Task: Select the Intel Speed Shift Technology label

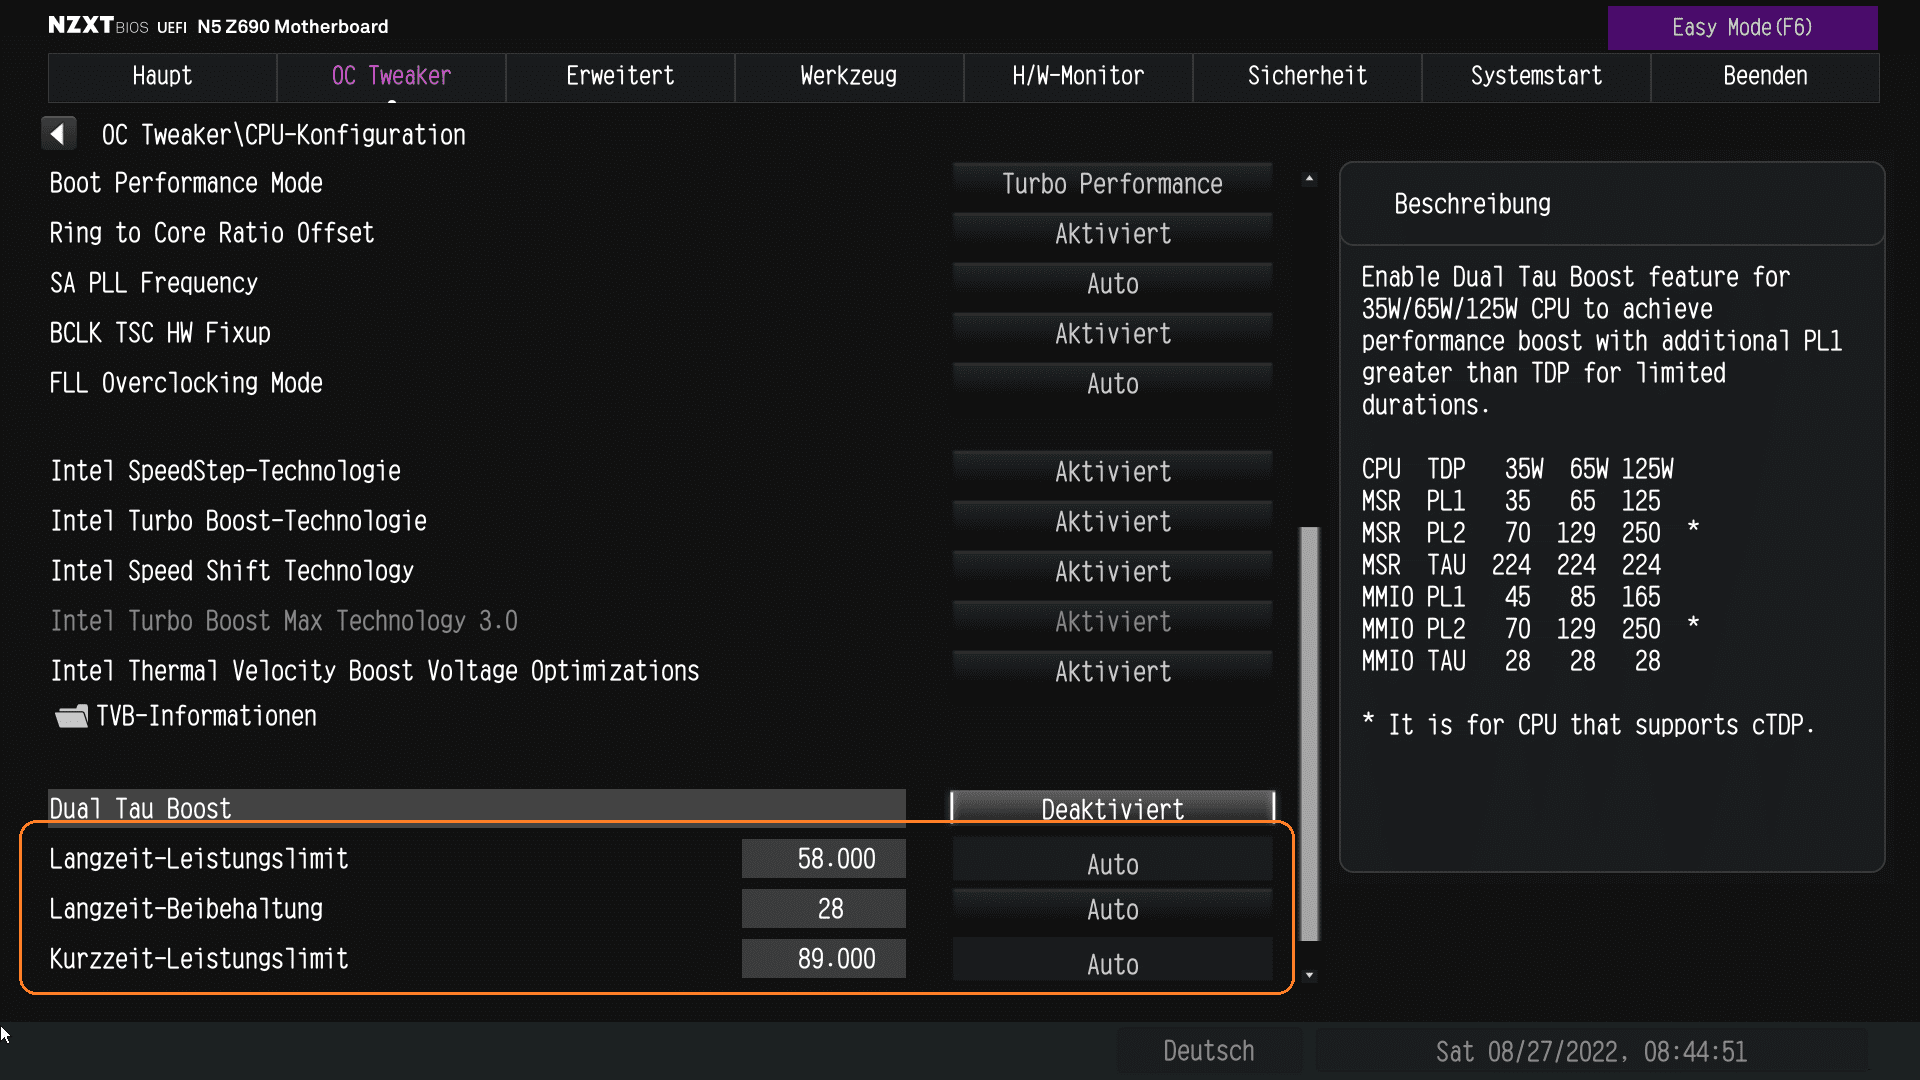Action: coord(232,572)
